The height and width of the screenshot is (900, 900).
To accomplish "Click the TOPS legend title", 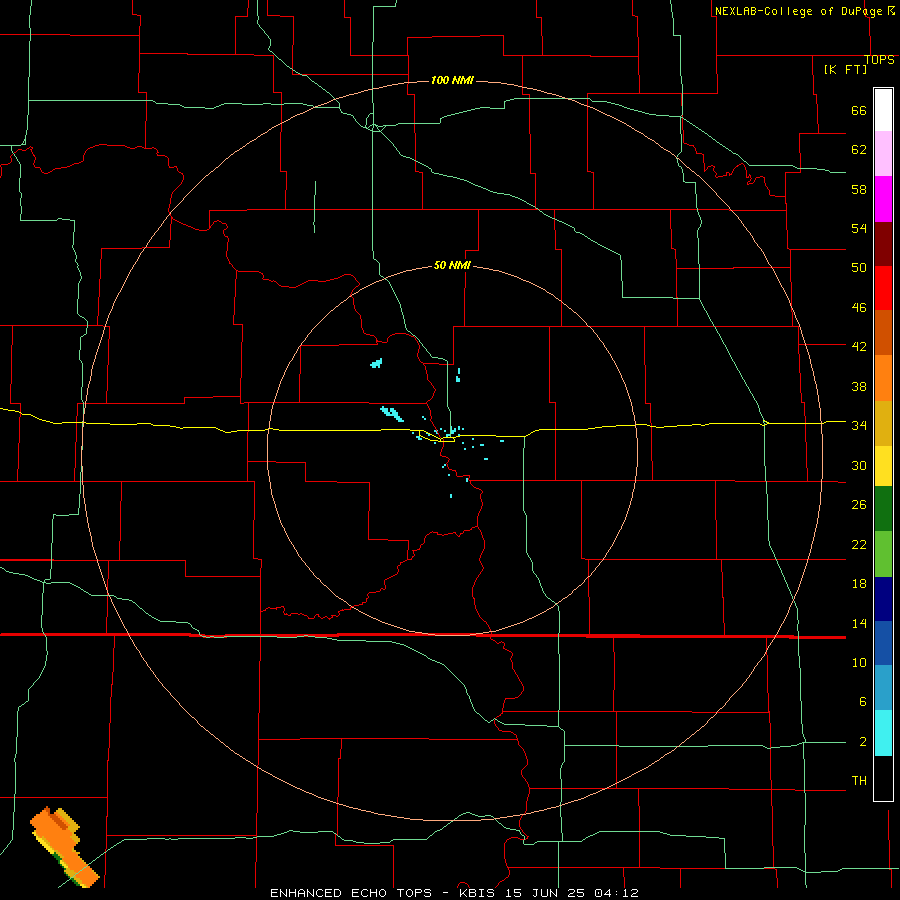I will [879, 59].
